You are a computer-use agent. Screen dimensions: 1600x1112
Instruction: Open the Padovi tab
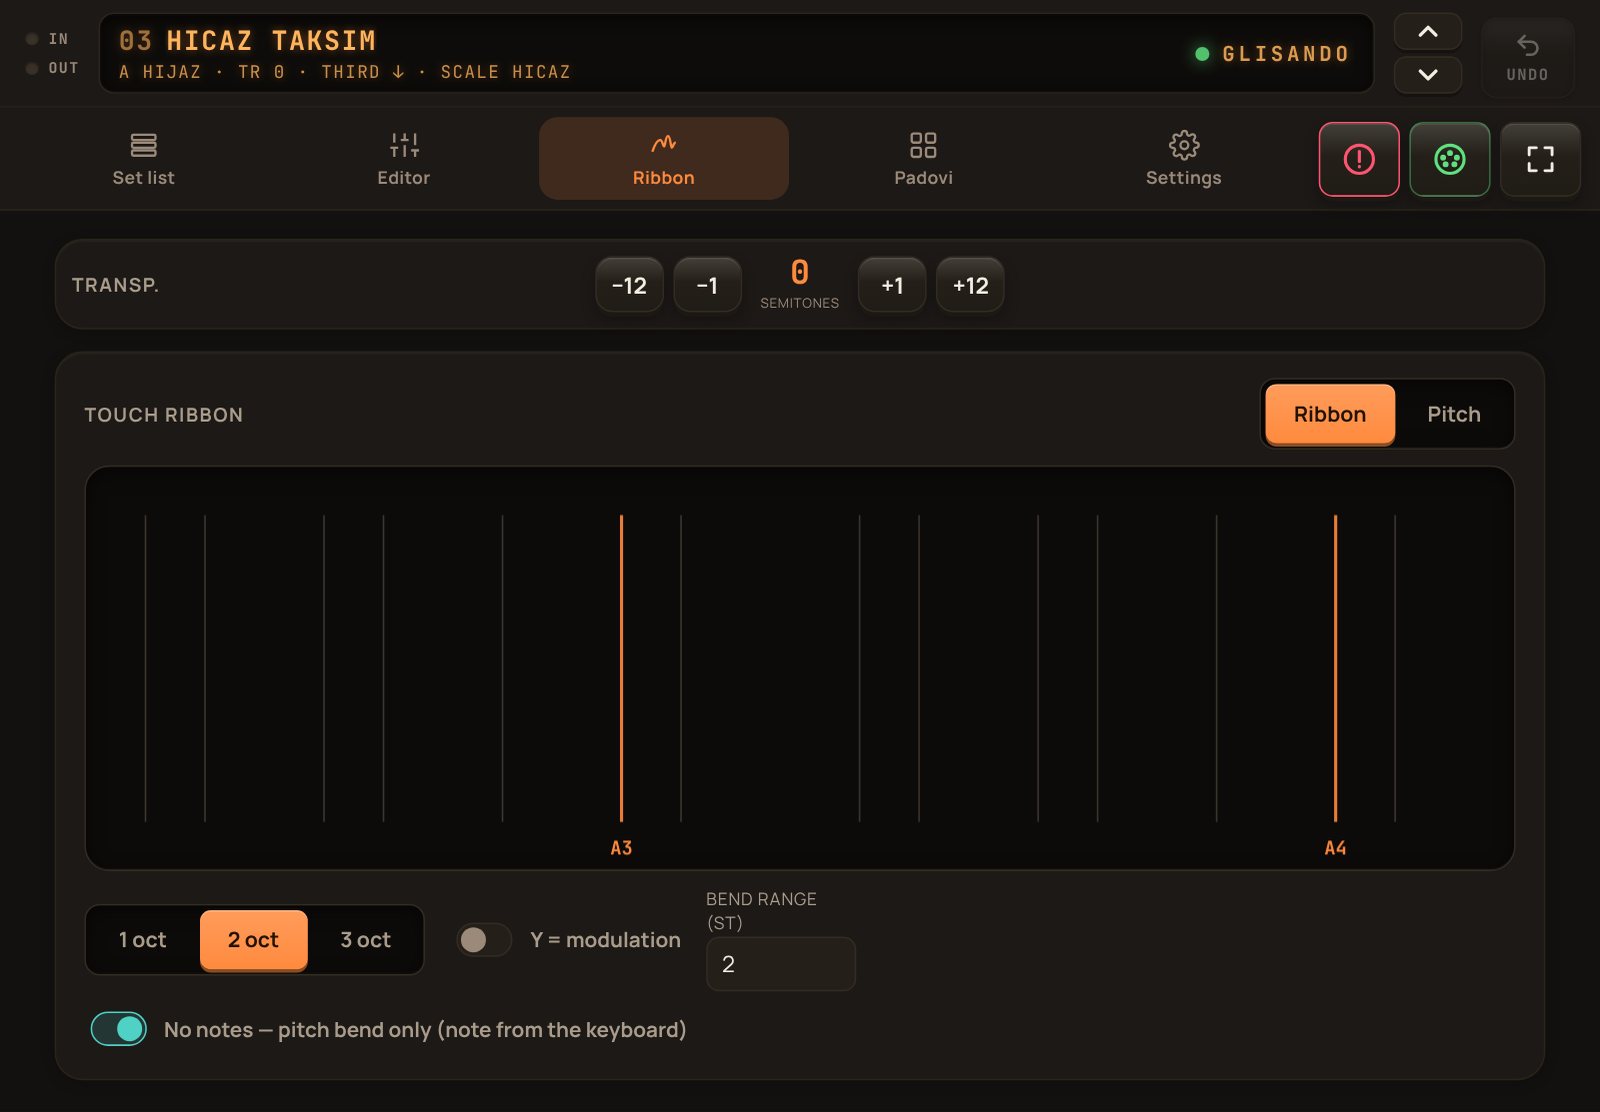point(923,159)
